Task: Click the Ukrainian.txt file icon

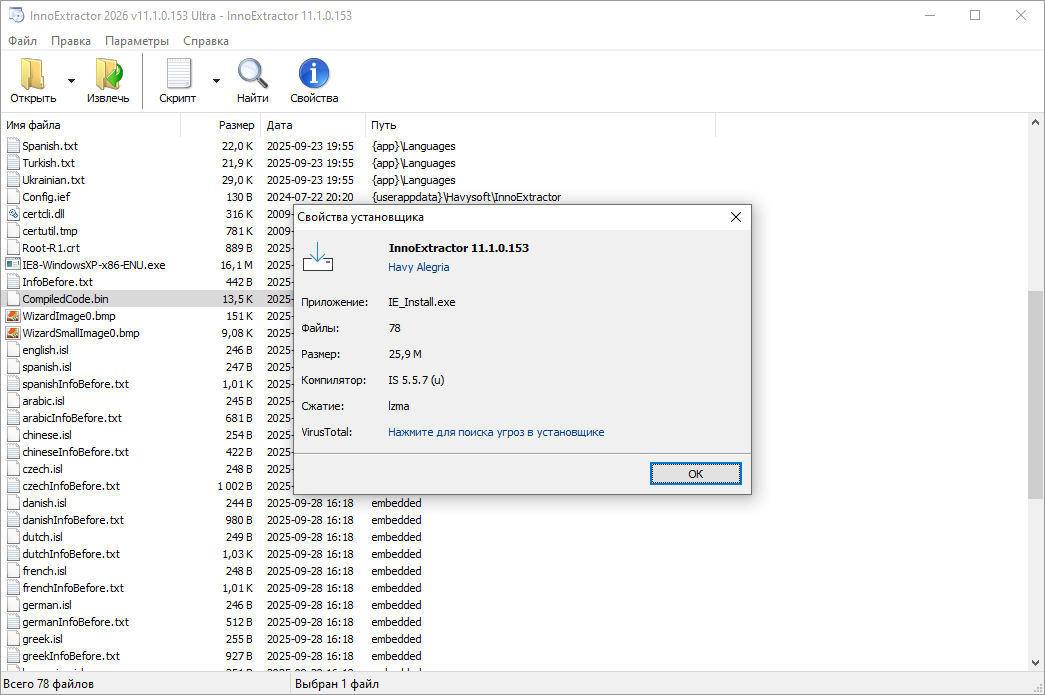Action: (x=13, y=180)
